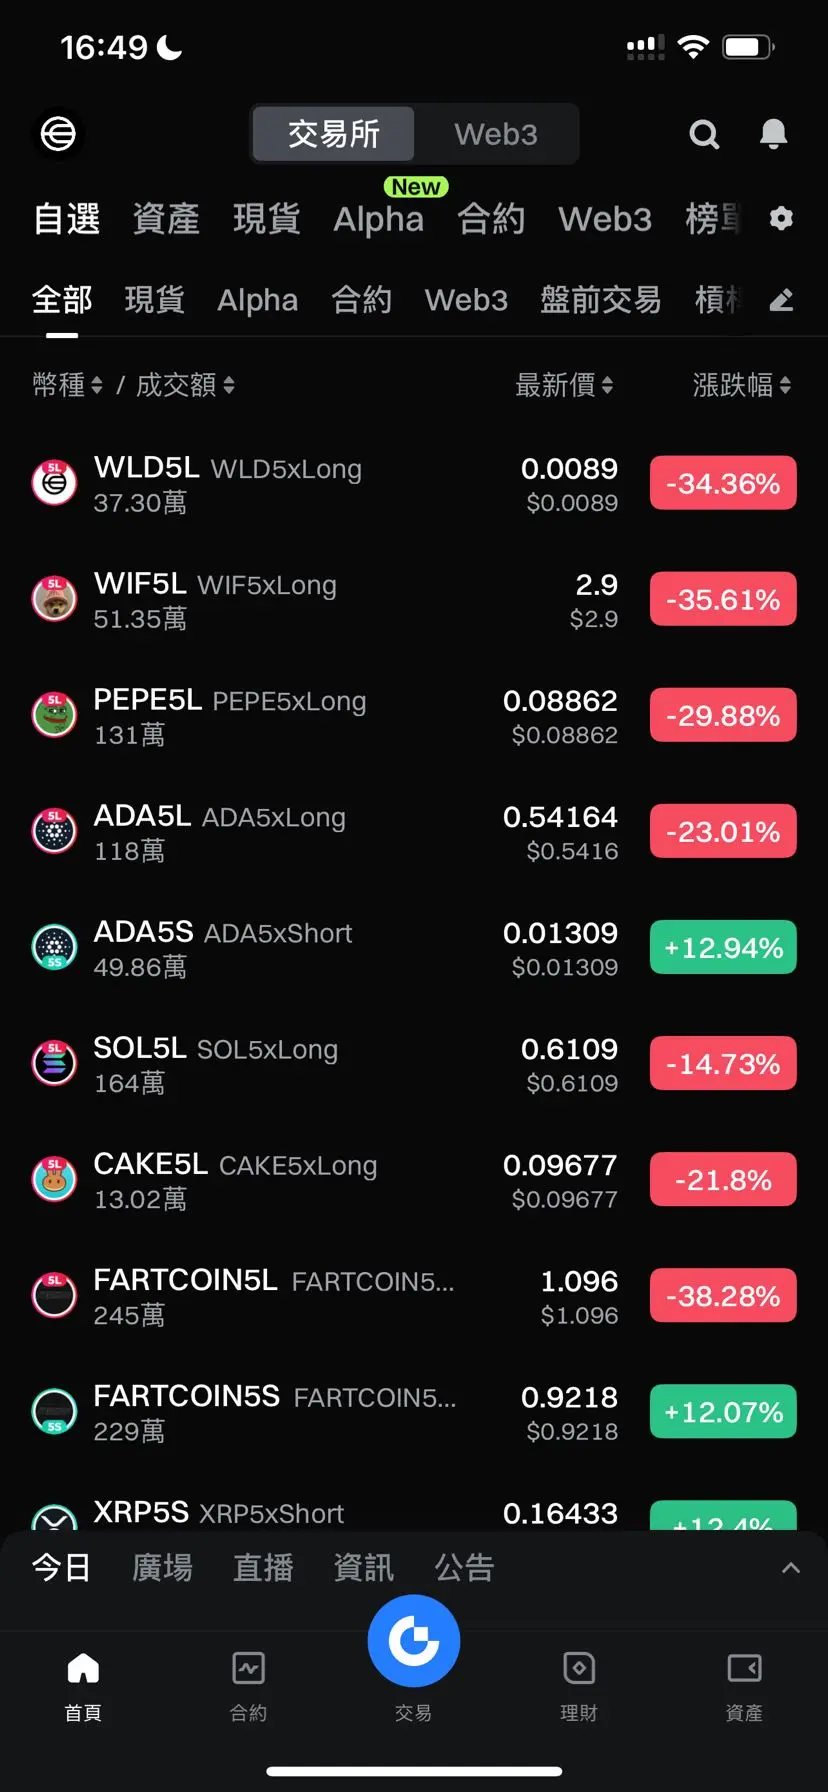Sort list by 最新價
This screenshot has height=1792, width=828.
point(564,385)
